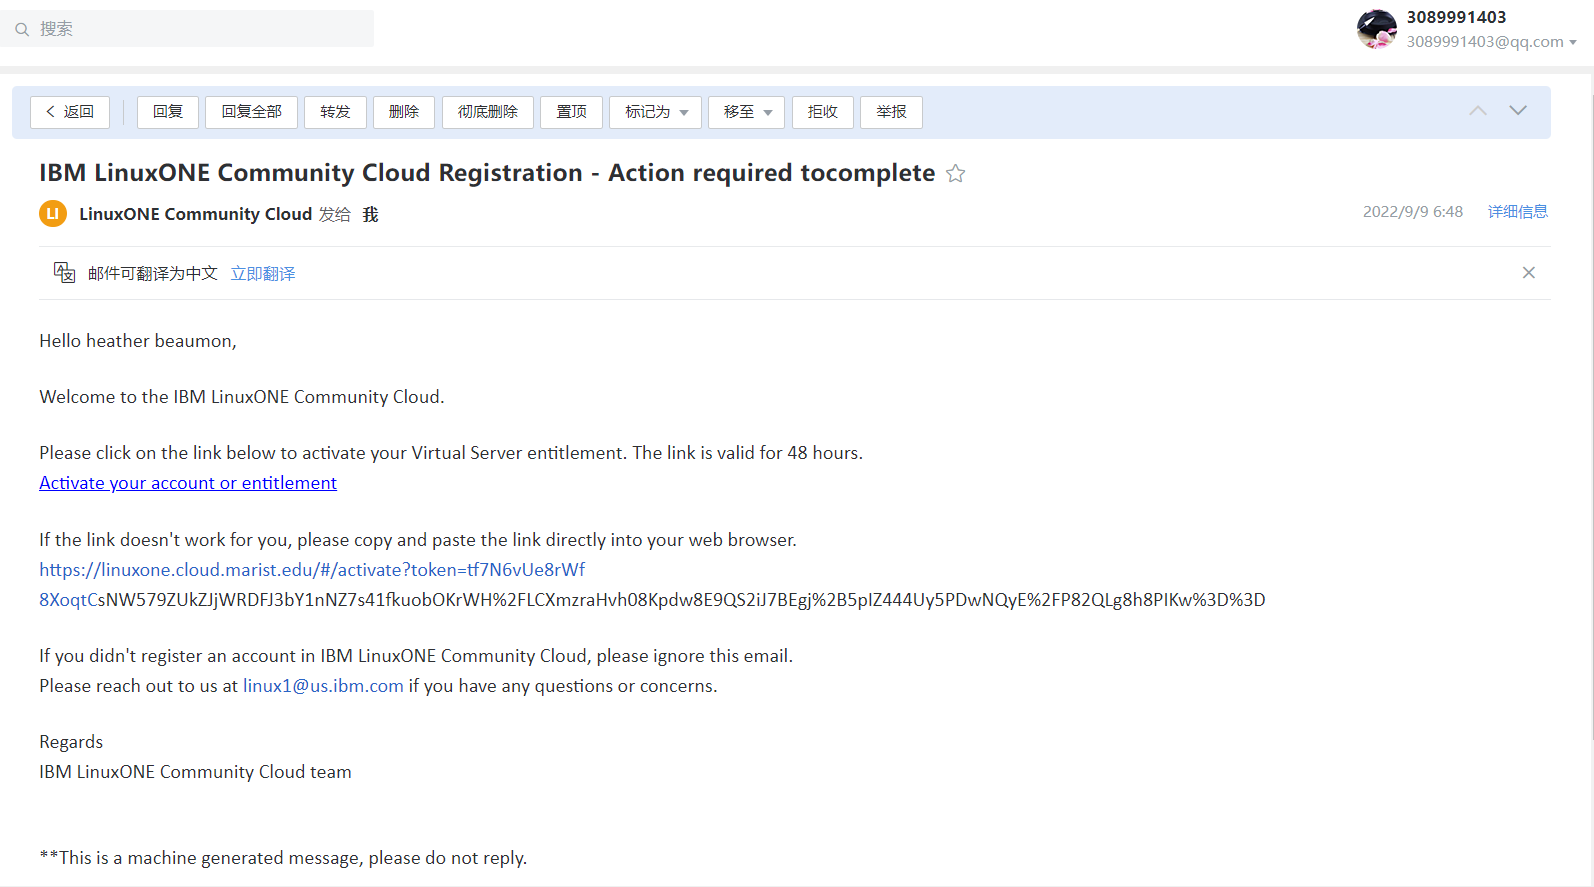Go to previous email up chevron
The width and height of the screenshot is (1594, 887).
point(1478,111)
